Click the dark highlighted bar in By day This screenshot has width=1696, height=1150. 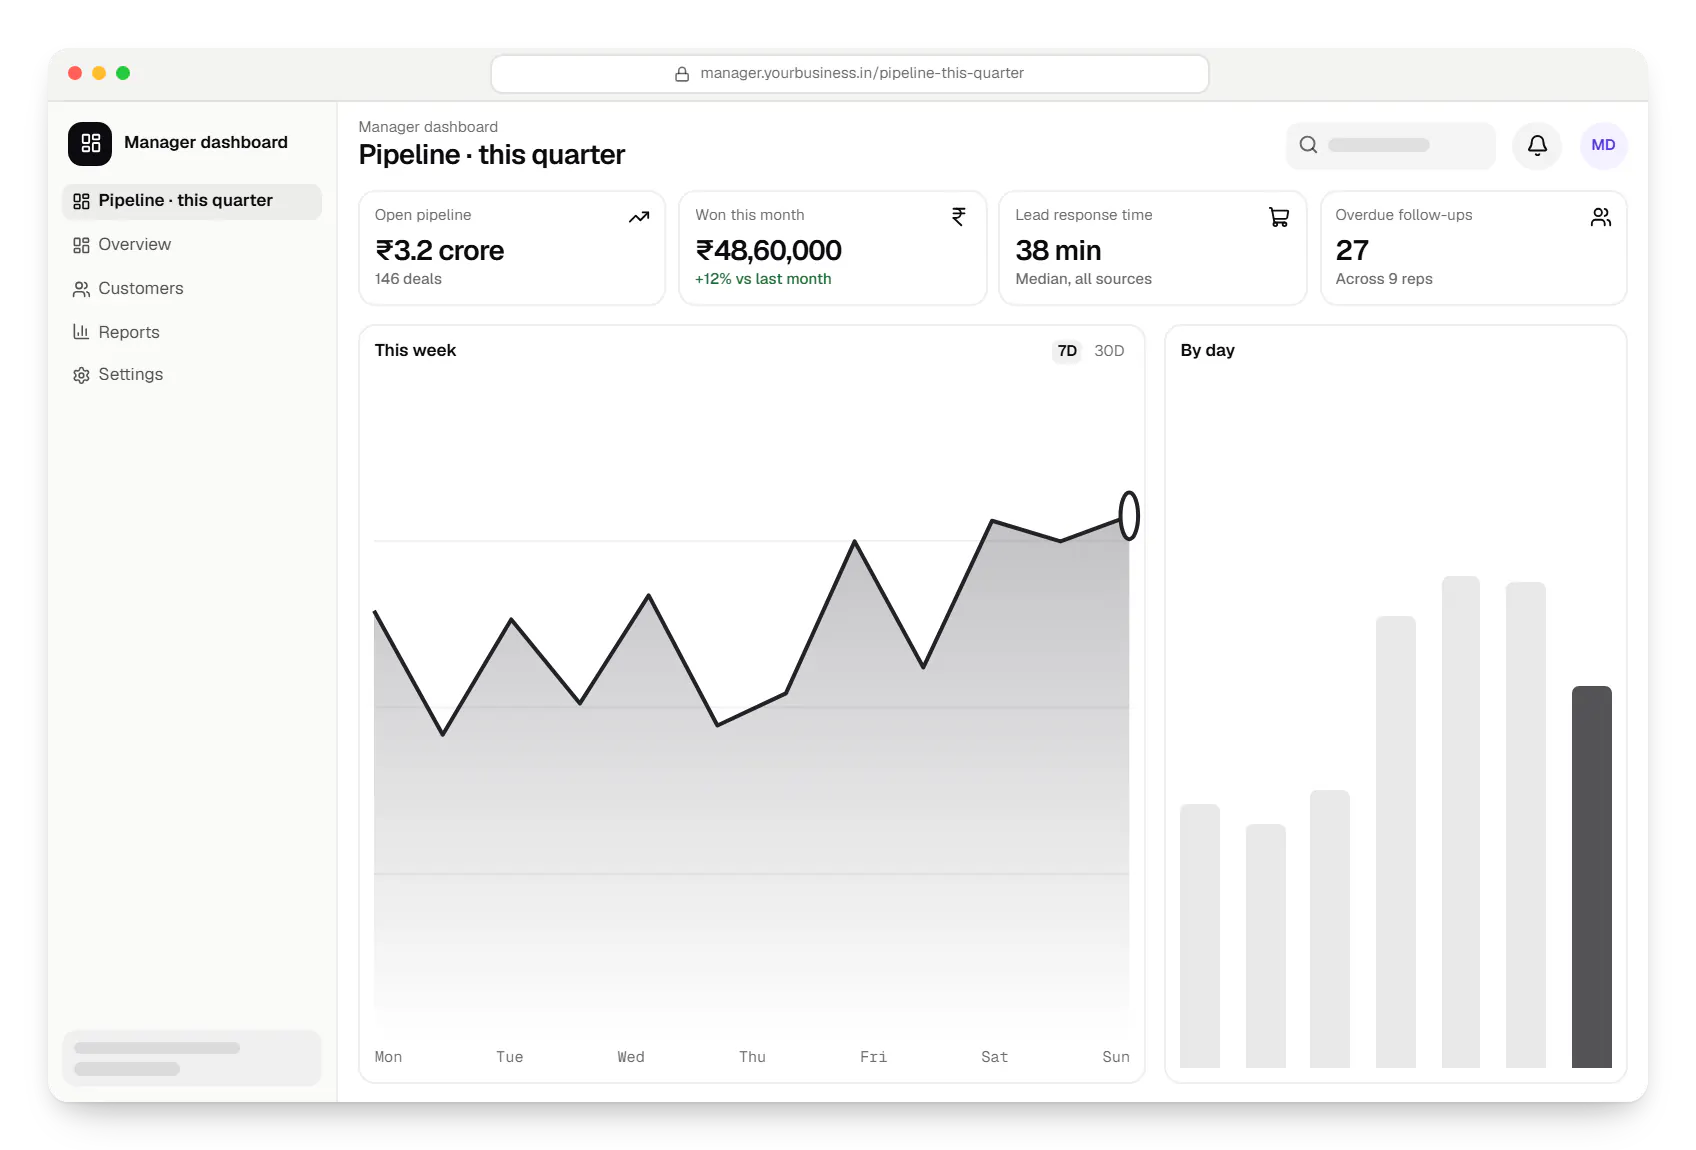click(x=1592, y=877)
